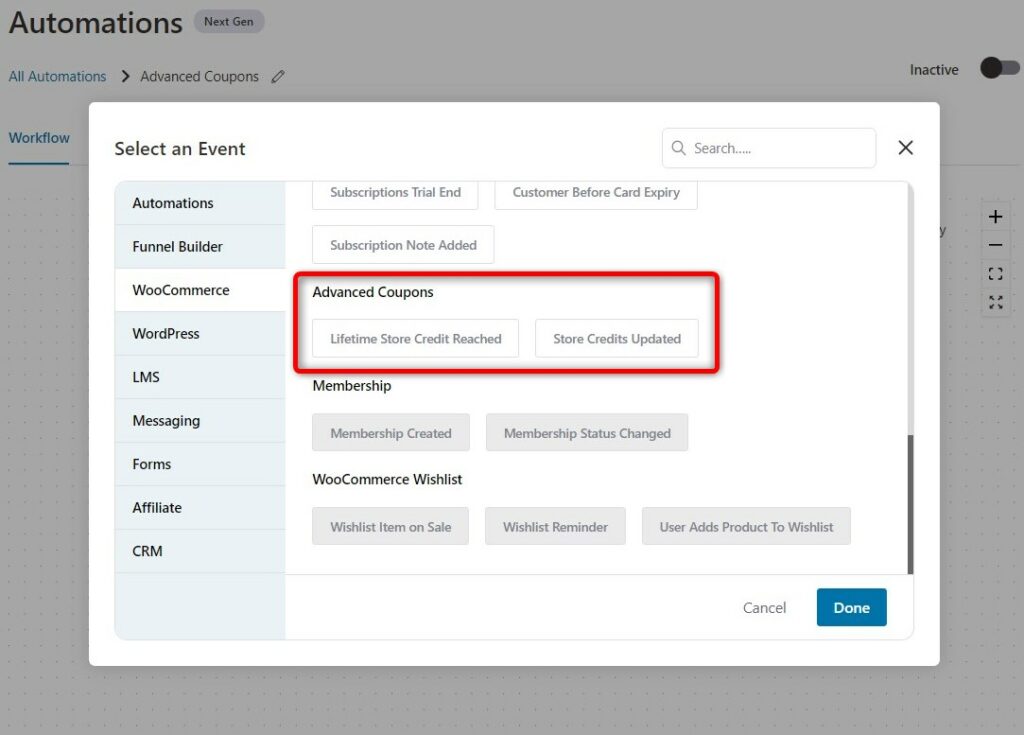Zoom out on canvas with minus icon
The width and height of the screenshot is (1024, 735).
pyautogui.click(x=995, y=245)
